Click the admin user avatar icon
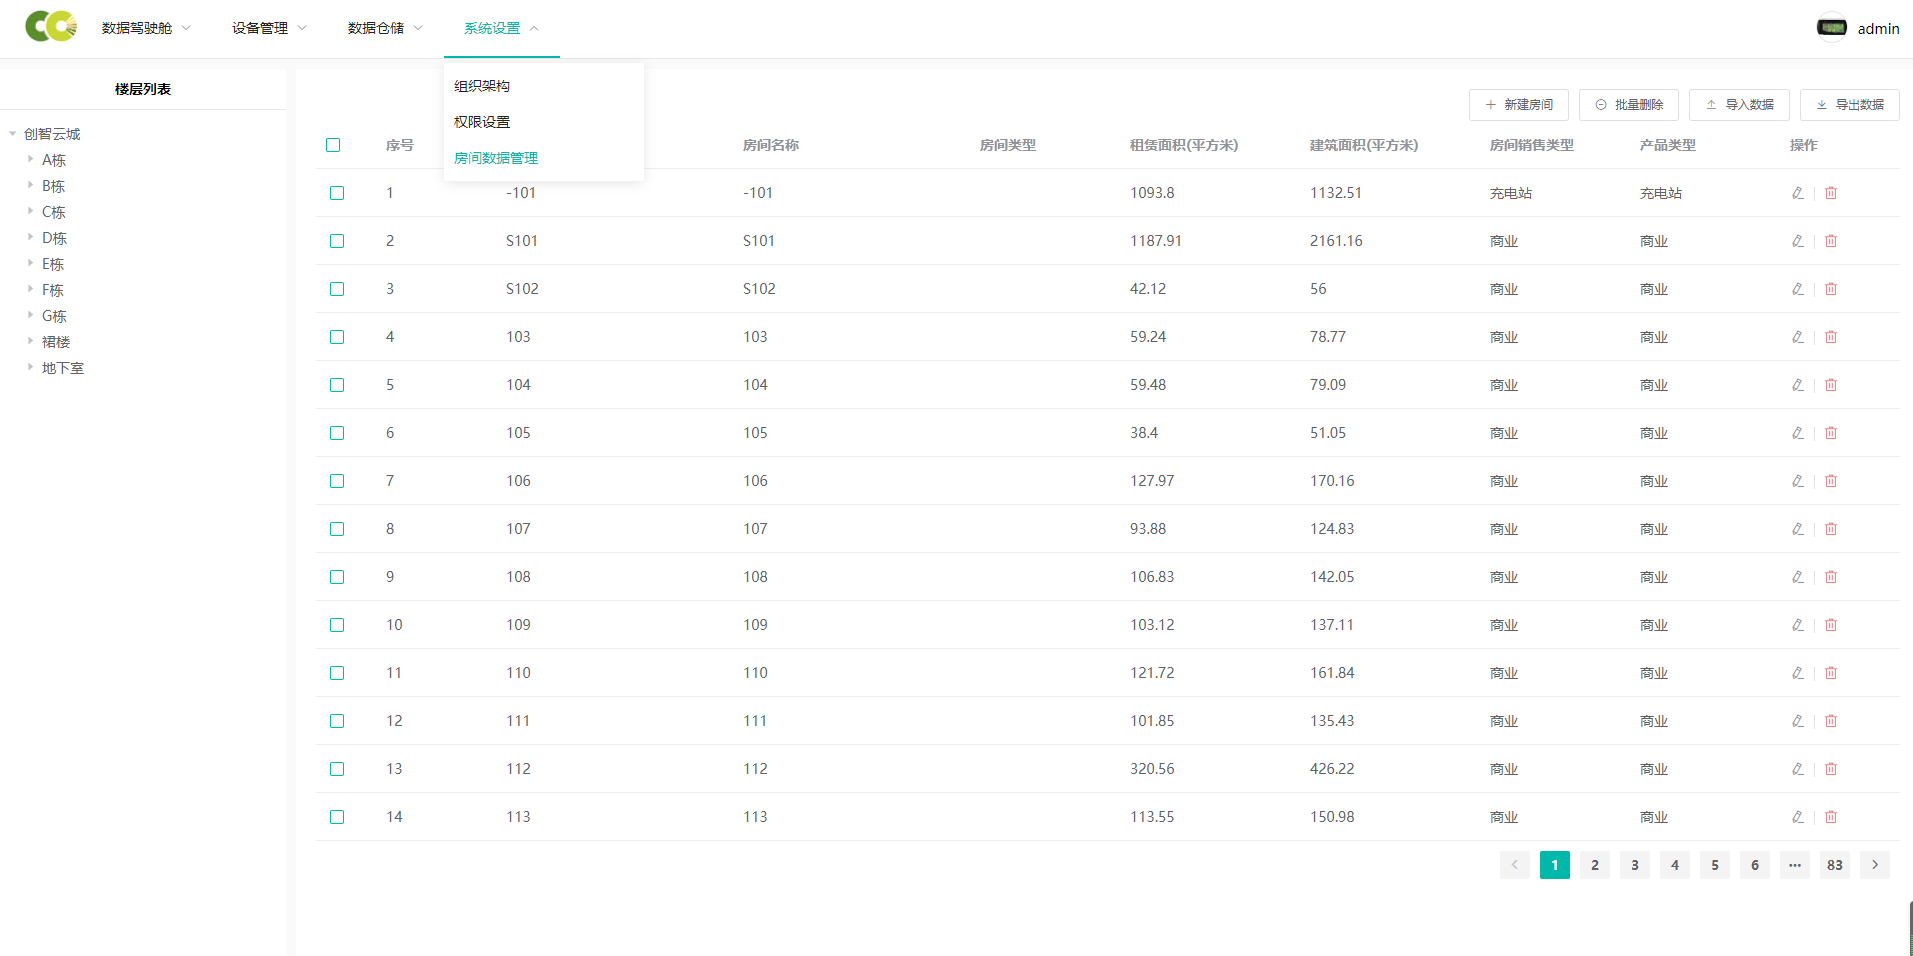This screenshot has height=956, width=1913. [1832, 28]
